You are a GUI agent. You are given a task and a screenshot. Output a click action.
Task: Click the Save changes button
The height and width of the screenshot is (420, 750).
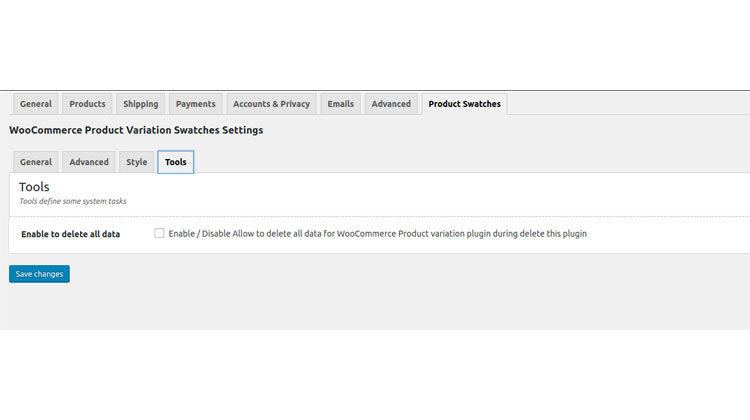point(39,274)
